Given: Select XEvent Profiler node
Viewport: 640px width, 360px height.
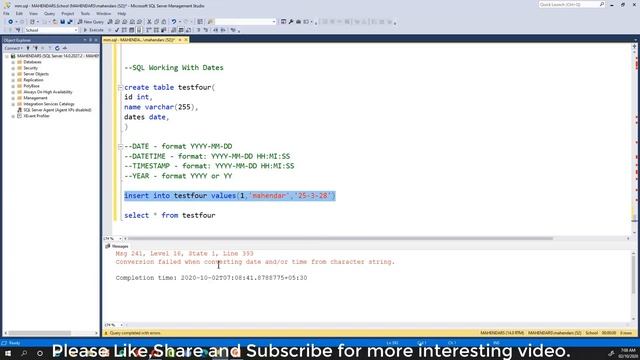Looking at the screenshot, I should click(36, 116).
